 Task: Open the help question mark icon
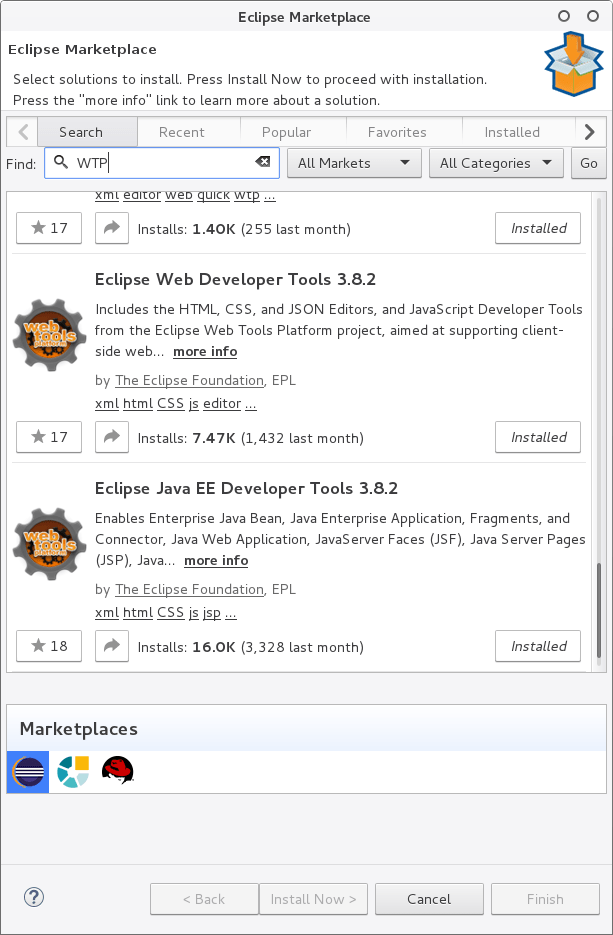pyautogui.click(x=34, y=896)
